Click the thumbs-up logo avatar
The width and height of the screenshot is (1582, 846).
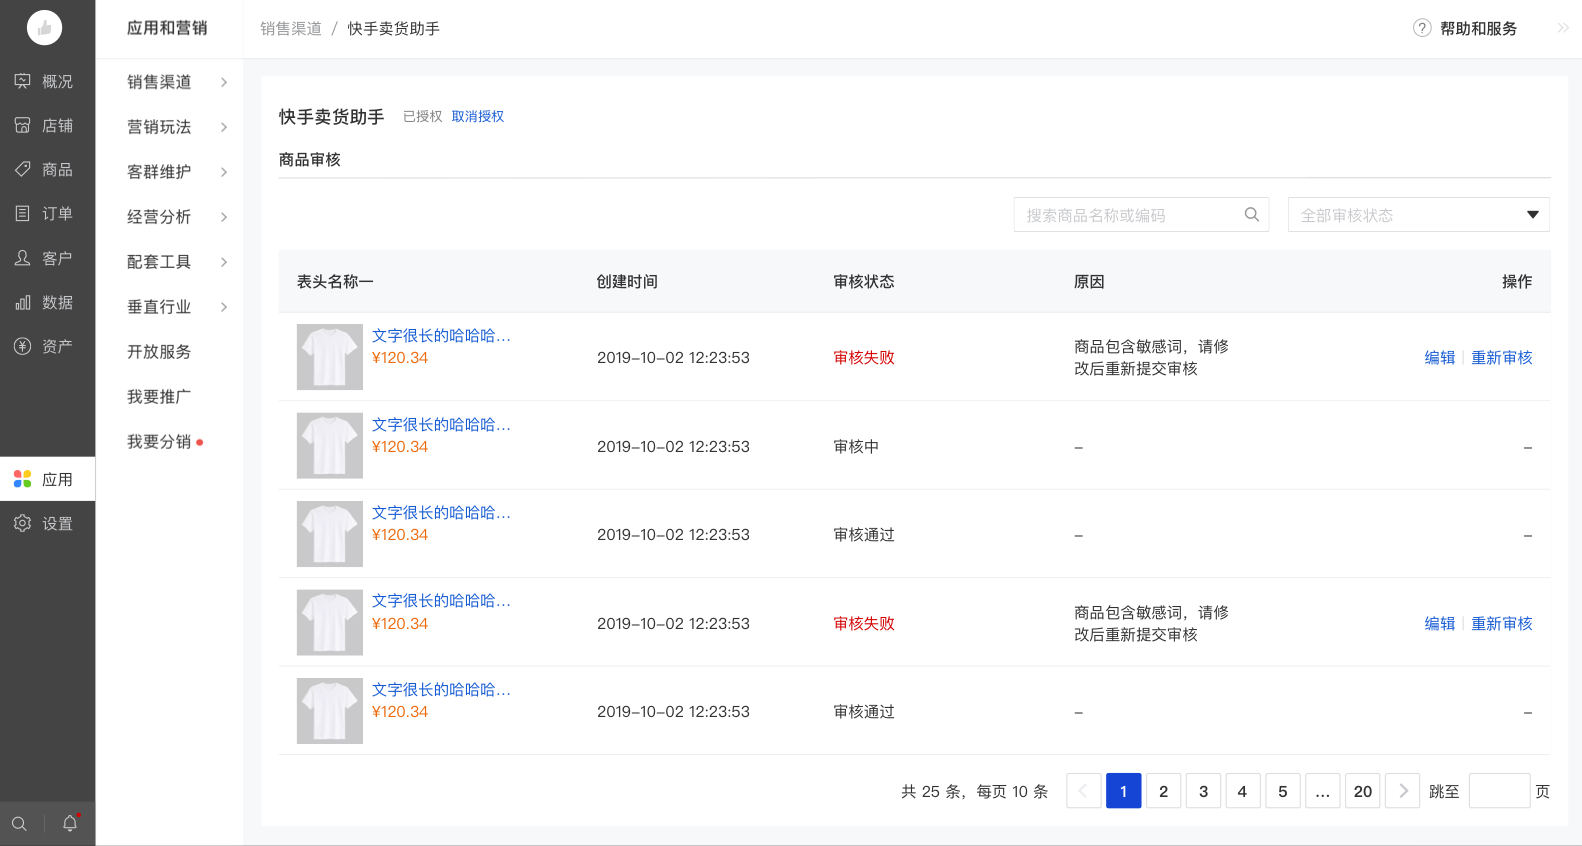coord(44,28)
